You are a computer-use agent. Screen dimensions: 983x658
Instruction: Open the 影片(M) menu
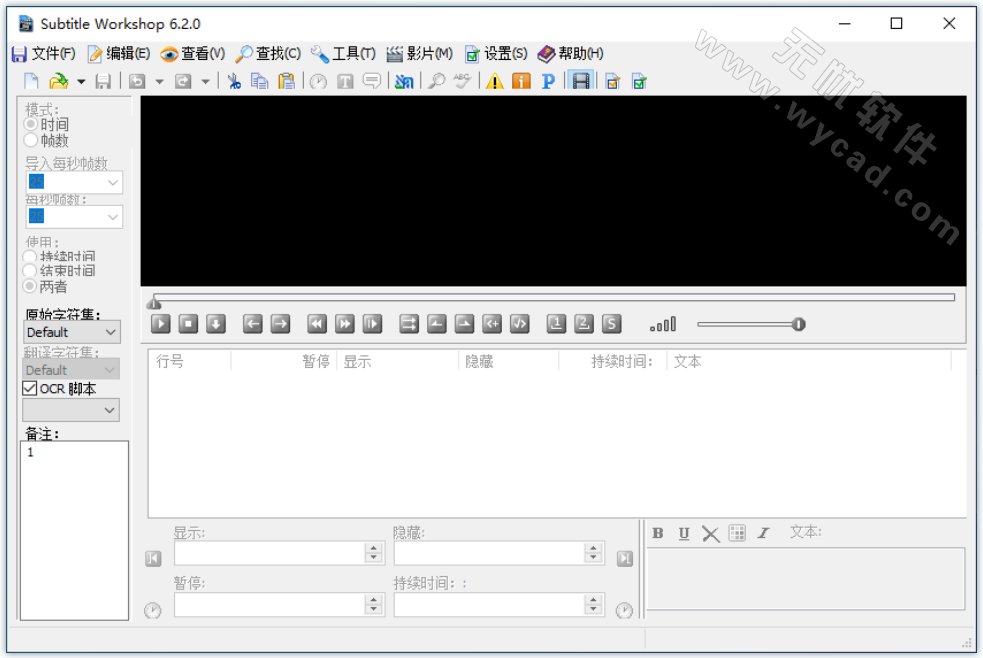419,54
